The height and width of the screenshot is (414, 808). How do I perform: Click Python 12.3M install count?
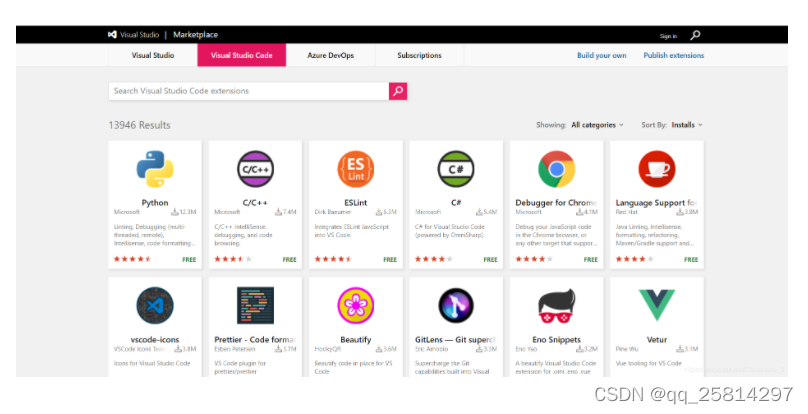[x=184, y=212]
